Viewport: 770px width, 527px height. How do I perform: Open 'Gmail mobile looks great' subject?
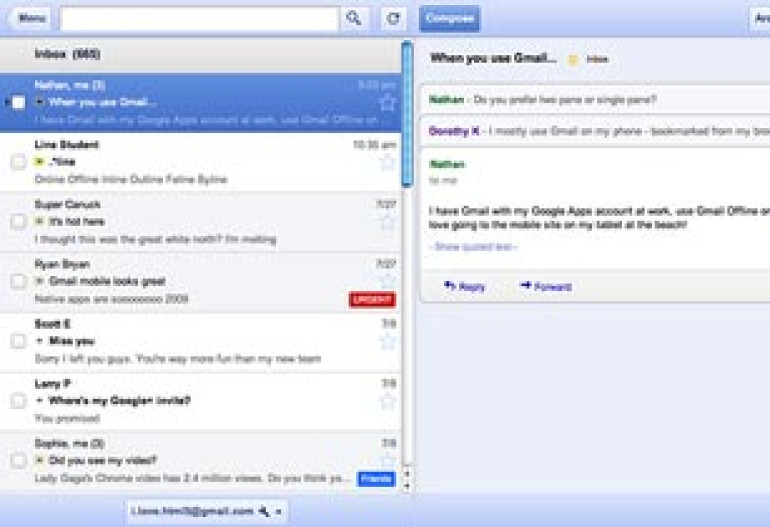107,281
